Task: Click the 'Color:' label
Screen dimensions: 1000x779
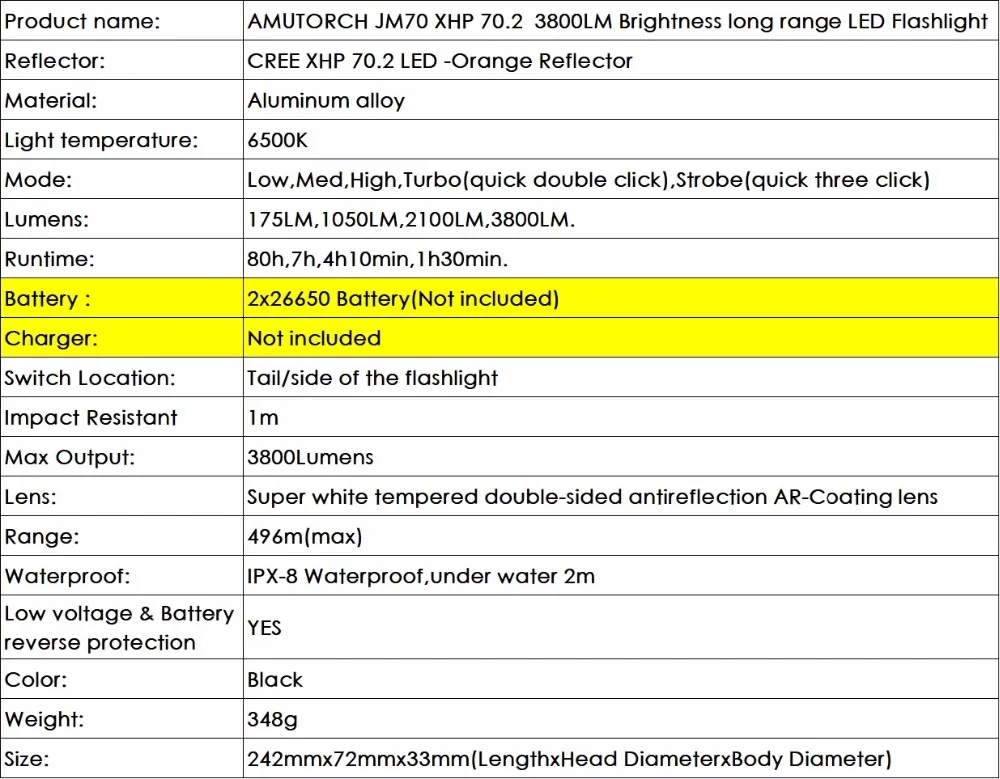Action: (x=36, y=679)
